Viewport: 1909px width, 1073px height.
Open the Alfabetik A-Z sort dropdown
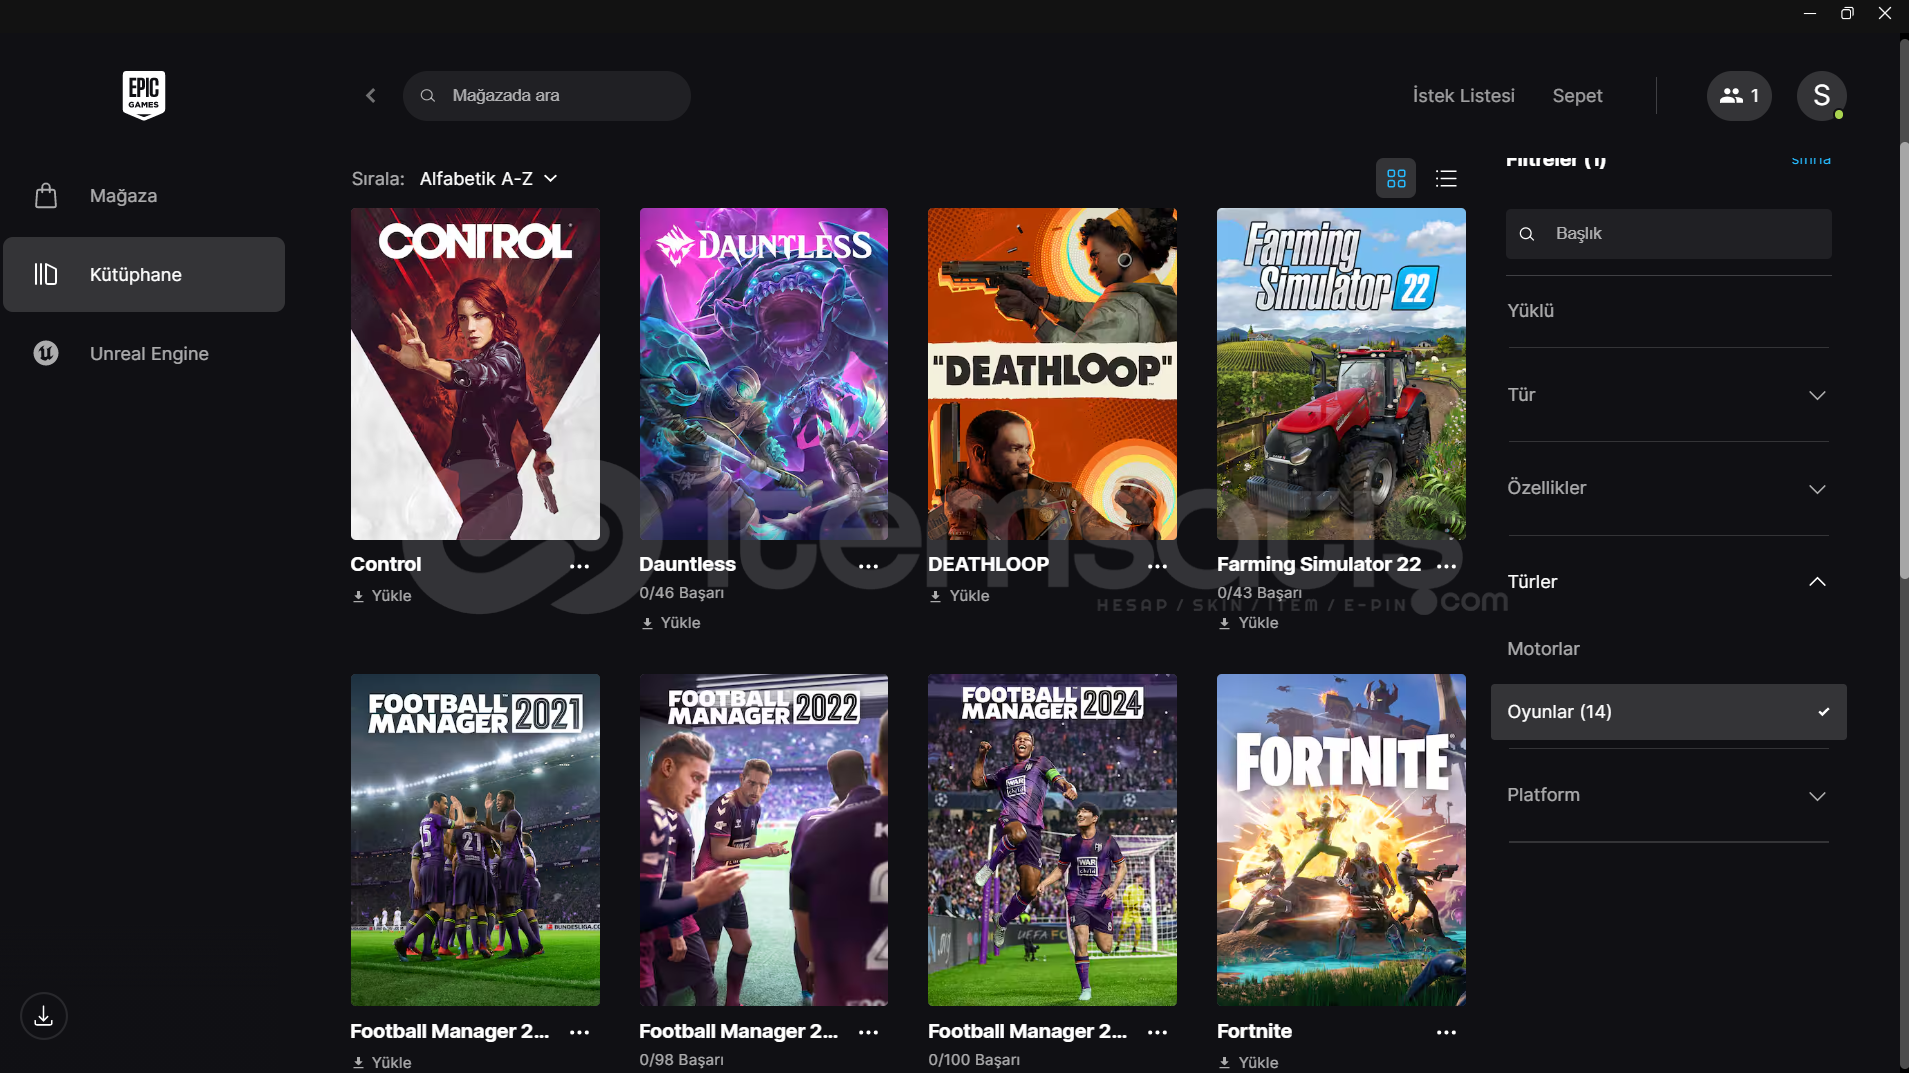(488, 178)
